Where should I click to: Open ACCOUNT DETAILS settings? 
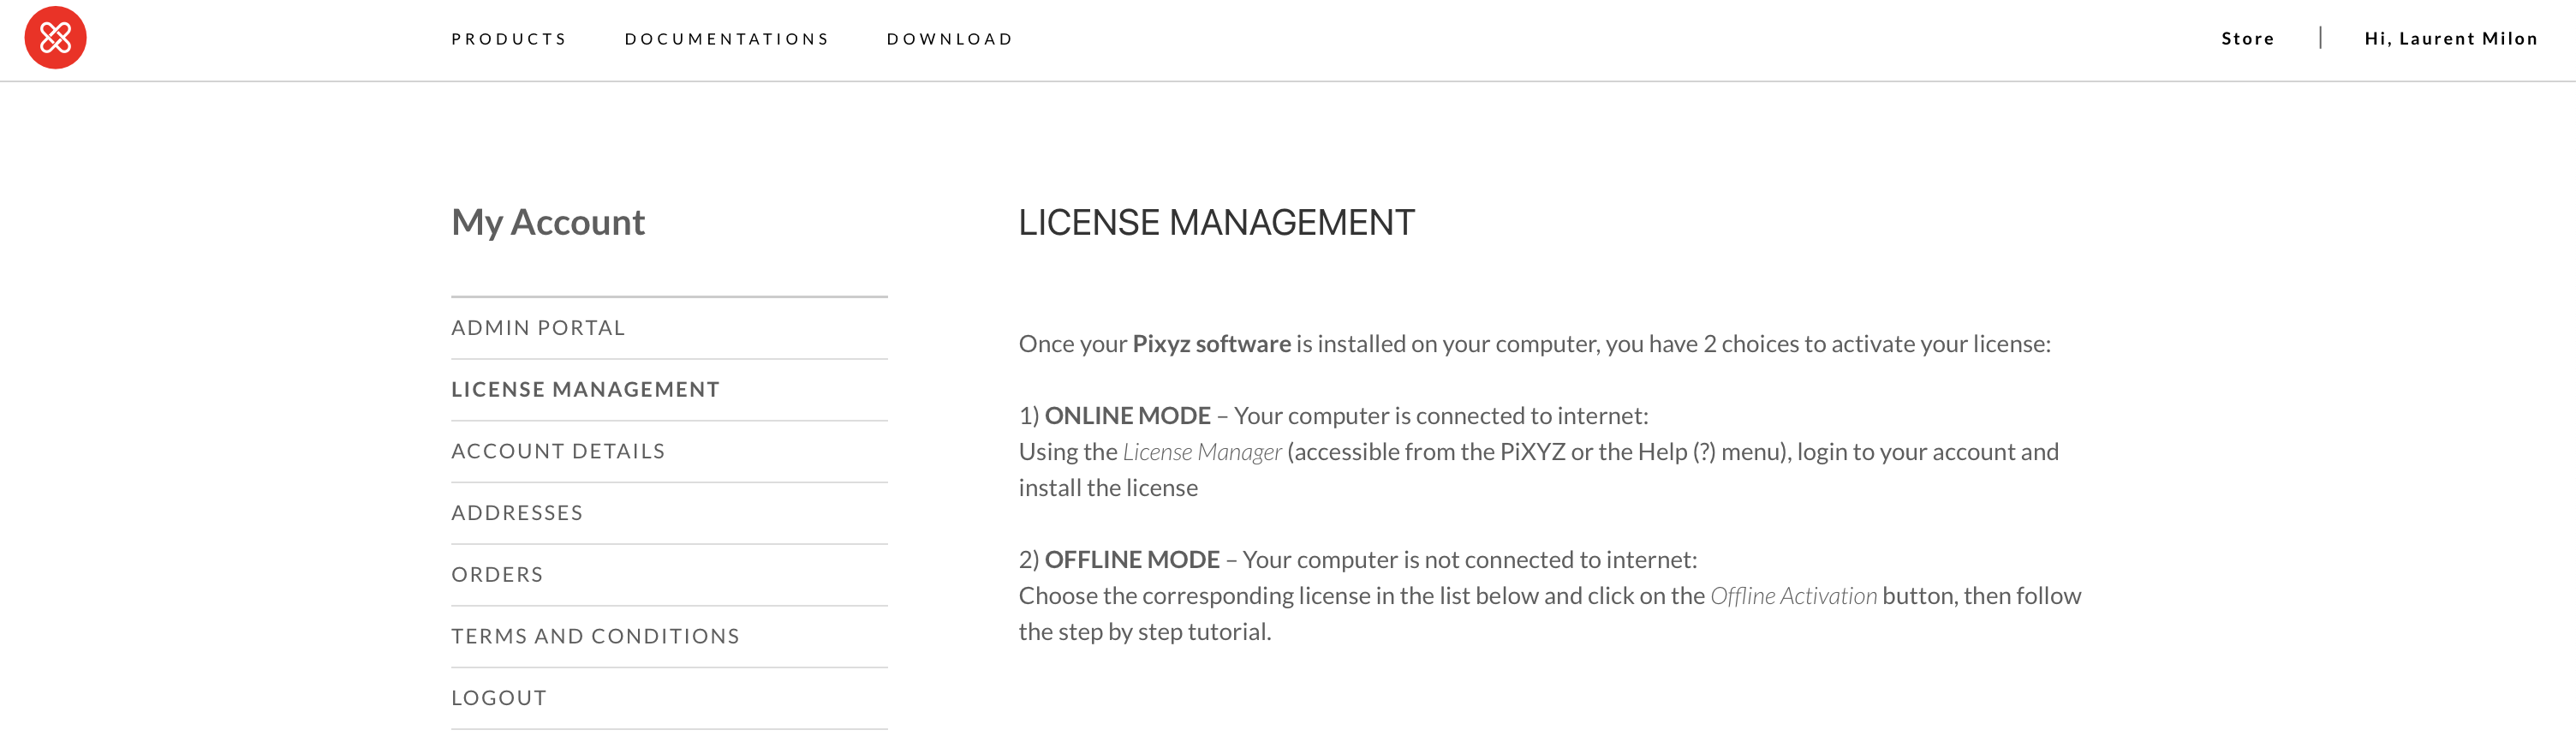click(557, 451)
